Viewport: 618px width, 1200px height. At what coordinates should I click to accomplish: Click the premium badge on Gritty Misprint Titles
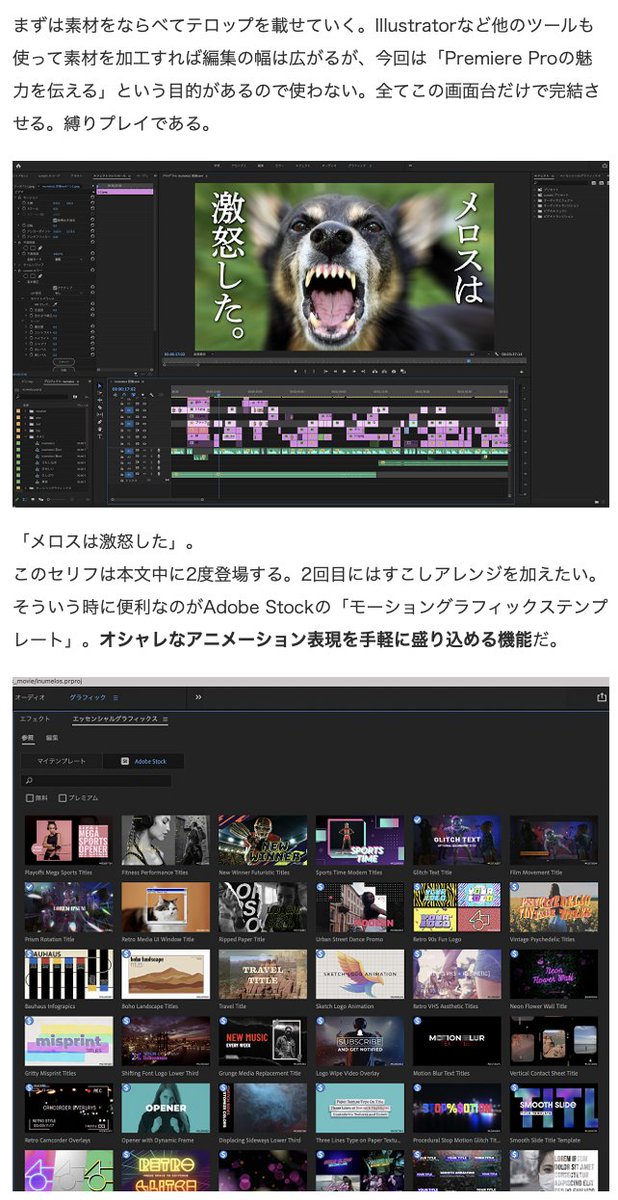pos(30,1022)
